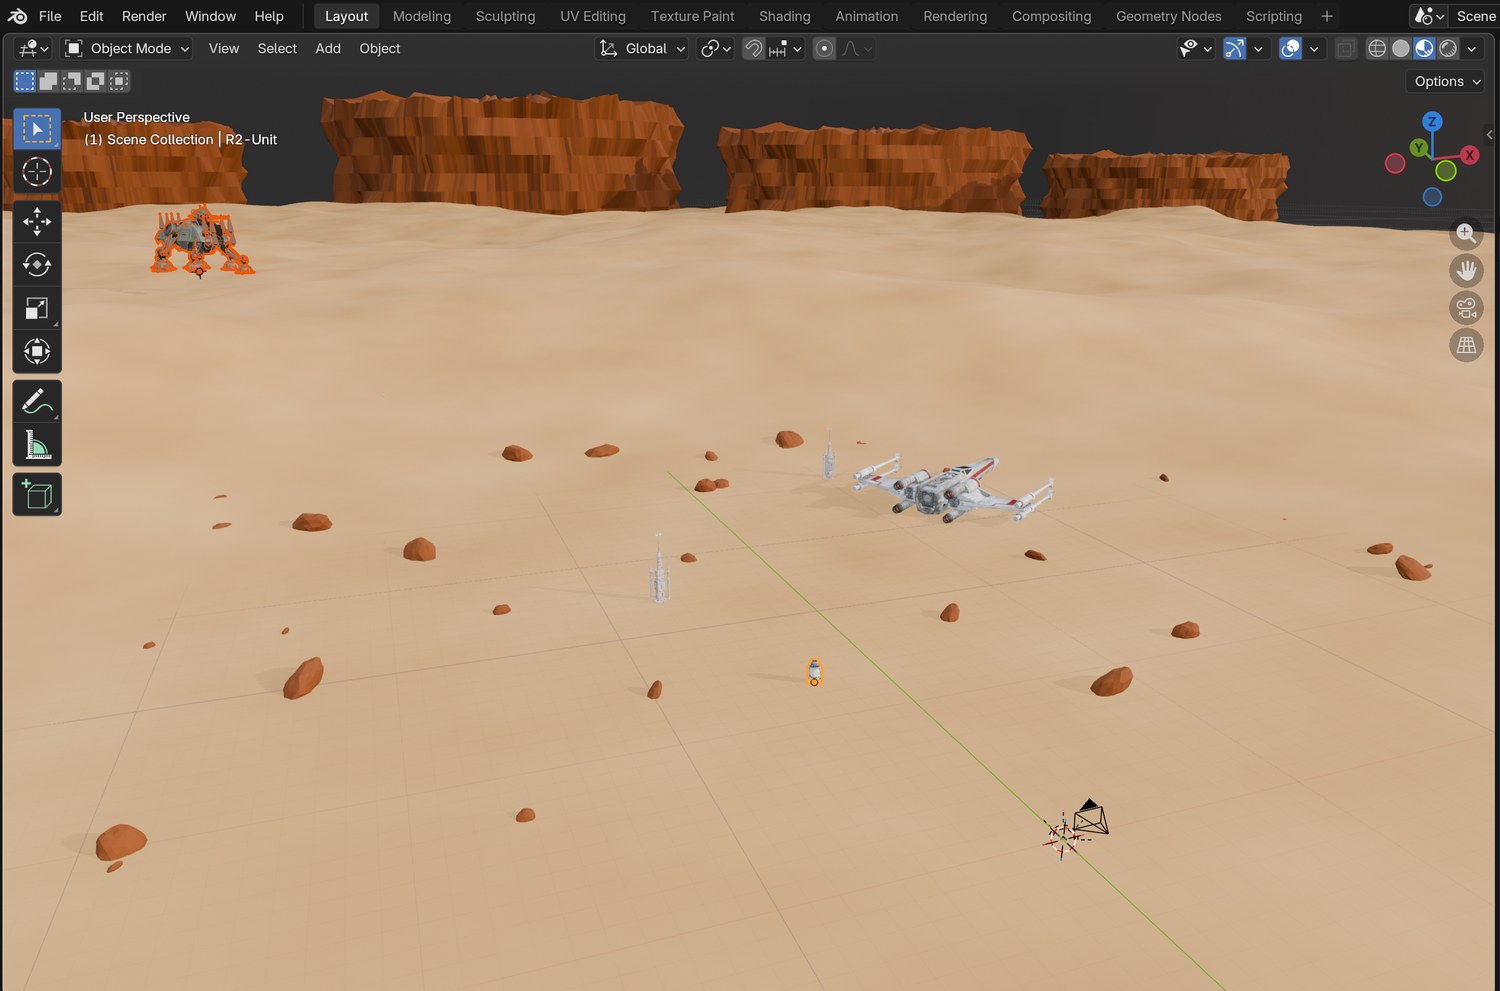Switch to wireframe viewport shading
This screenshot has width=1500, height=991.
(x=1377, y=48)
